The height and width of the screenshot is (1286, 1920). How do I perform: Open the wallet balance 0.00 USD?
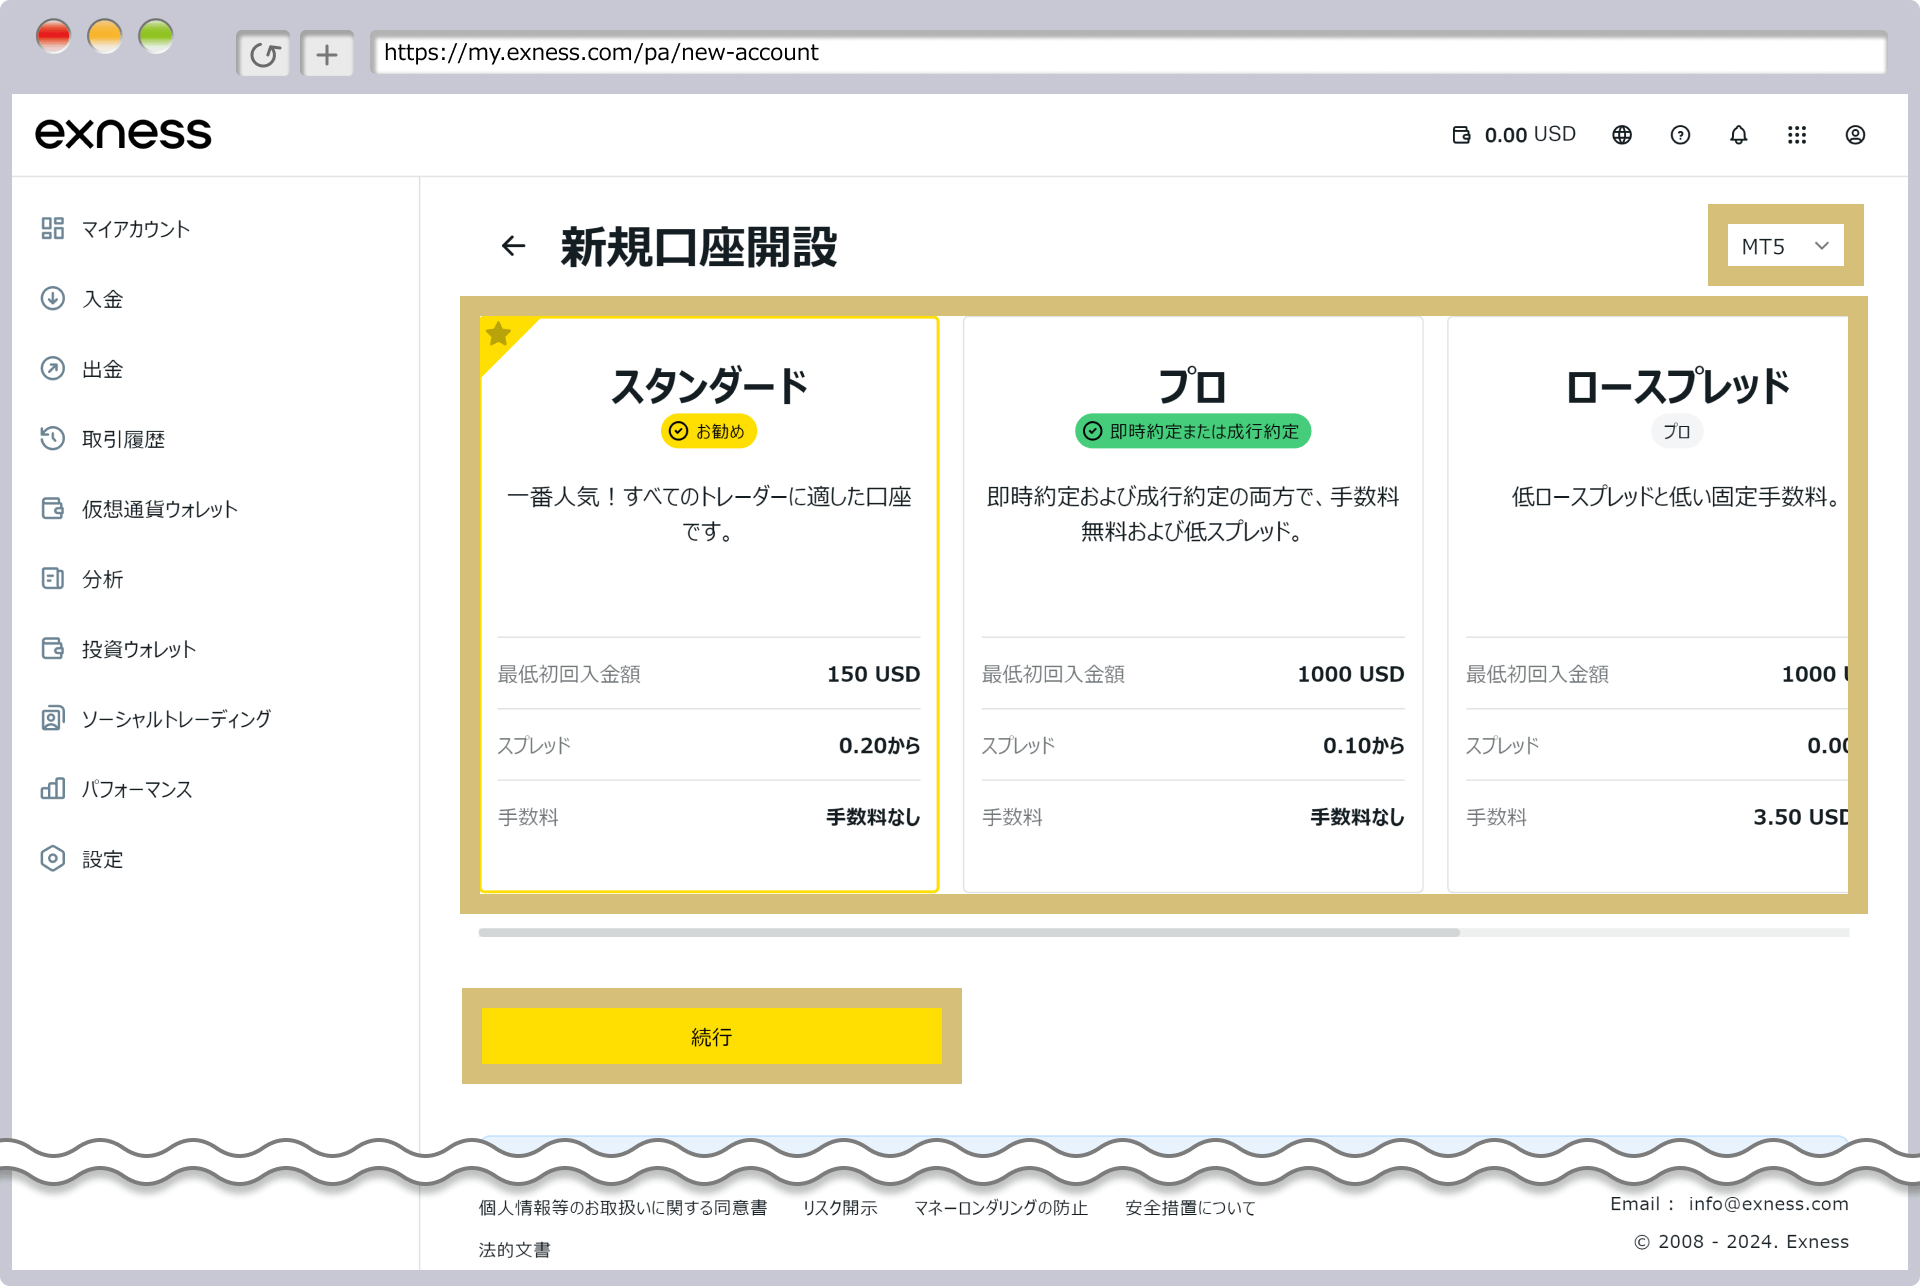point(1514,135)
